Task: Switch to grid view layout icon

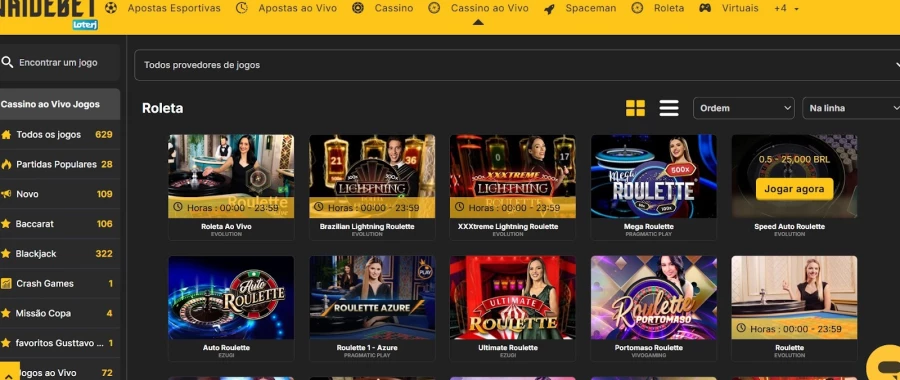Action: point(635,108)
